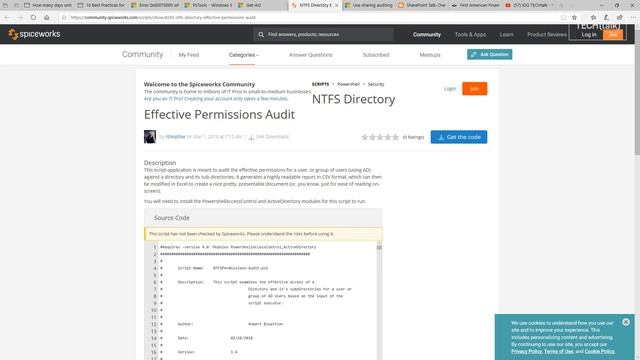
Task: Open the Subscribed section
Action: 376,55
